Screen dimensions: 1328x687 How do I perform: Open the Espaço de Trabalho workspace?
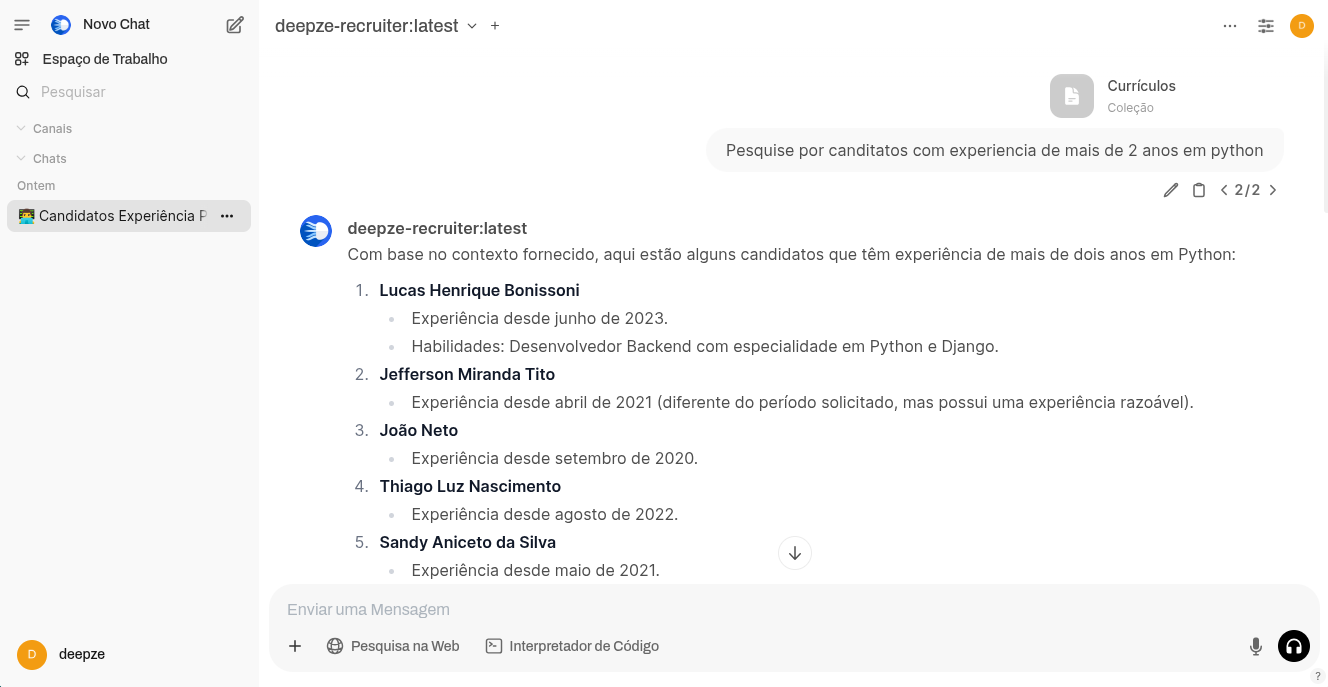(104, 59)
